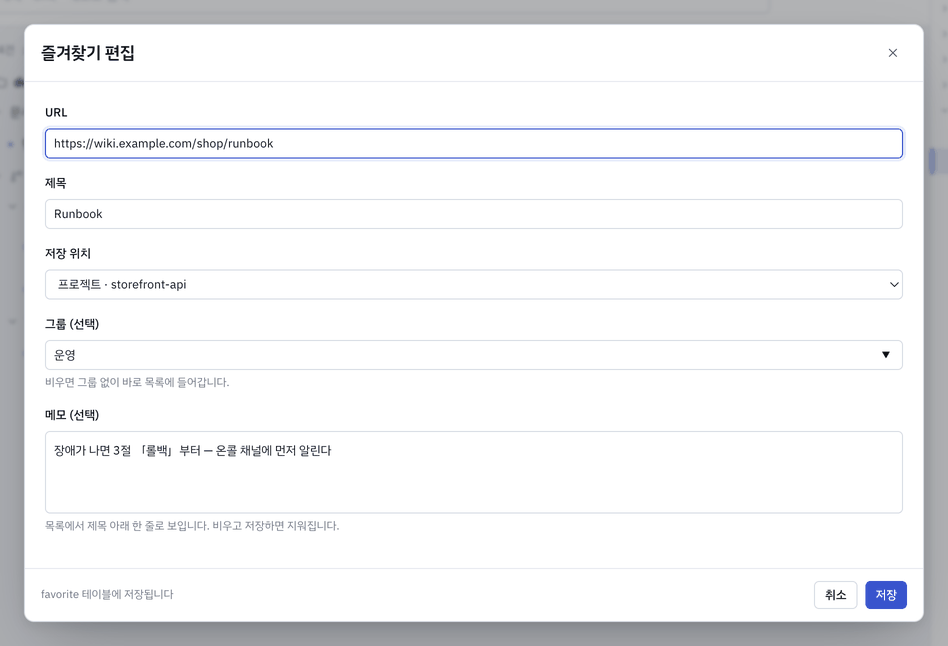
Task: Click the URL field label
Action: pos(56,113)
